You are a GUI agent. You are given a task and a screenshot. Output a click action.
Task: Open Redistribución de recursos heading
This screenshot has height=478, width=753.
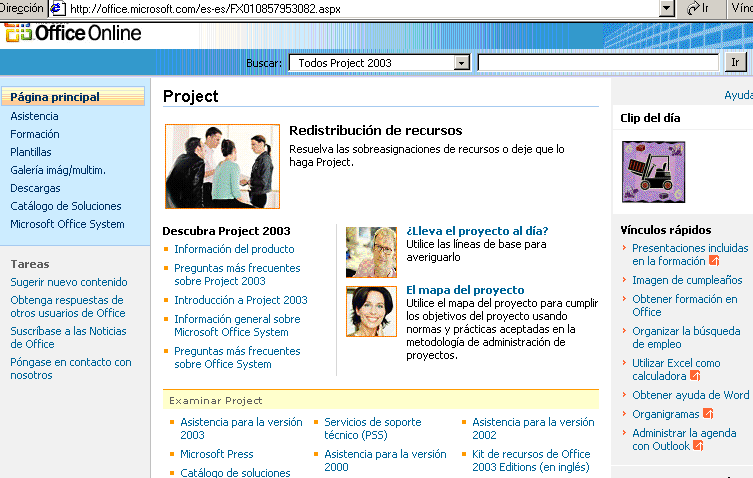pos(376,131)
